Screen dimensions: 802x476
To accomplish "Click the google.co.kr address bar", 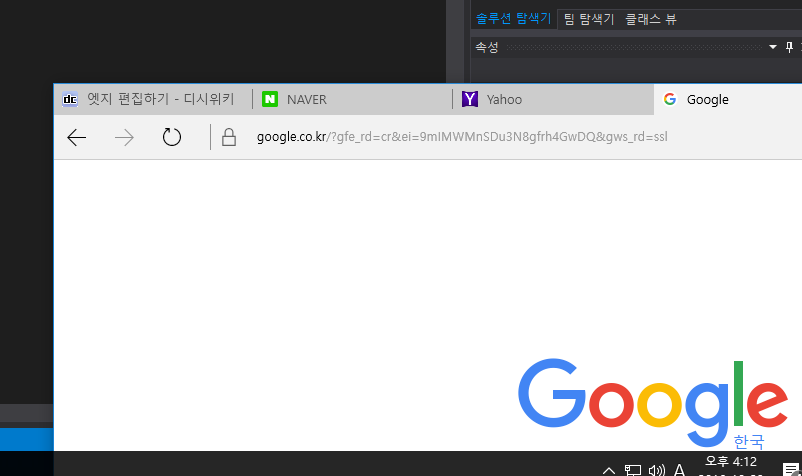I will click(460, 137).
